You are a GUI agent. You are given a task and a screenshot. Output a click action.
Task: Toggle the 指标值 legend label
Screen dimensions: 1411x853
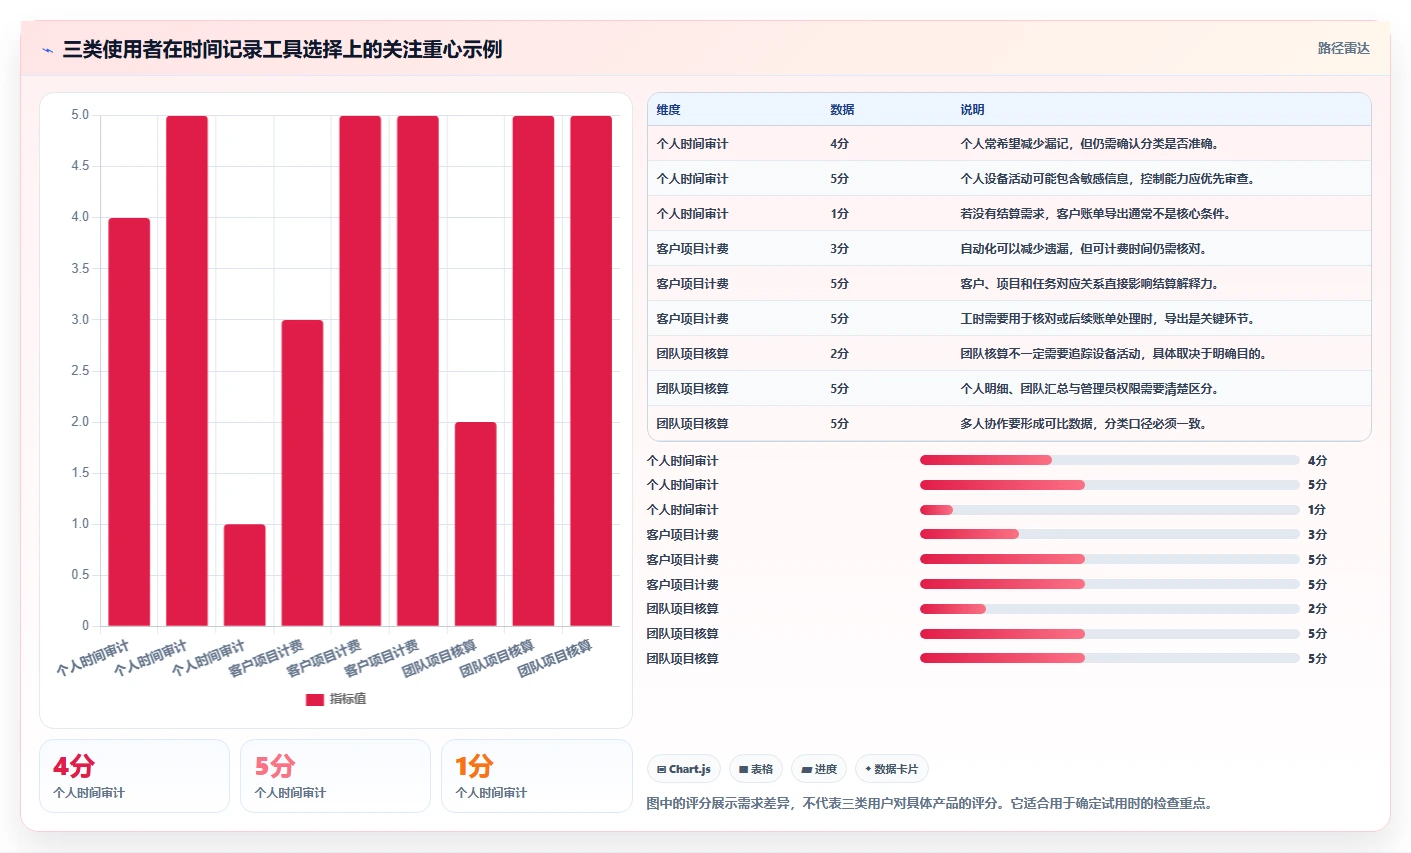coord(348,699)
